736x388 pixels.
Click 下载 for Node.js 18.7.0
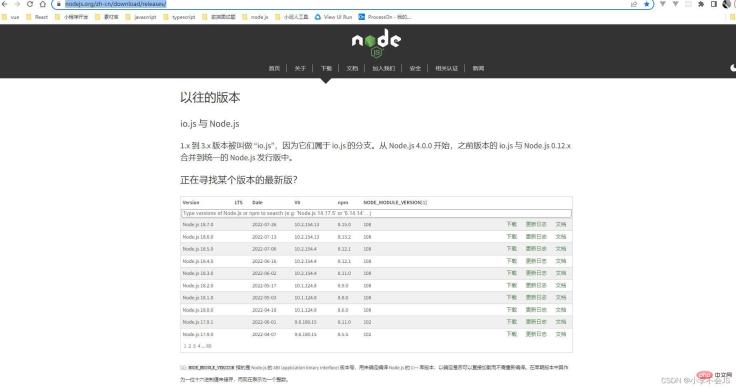click(512, 224)
